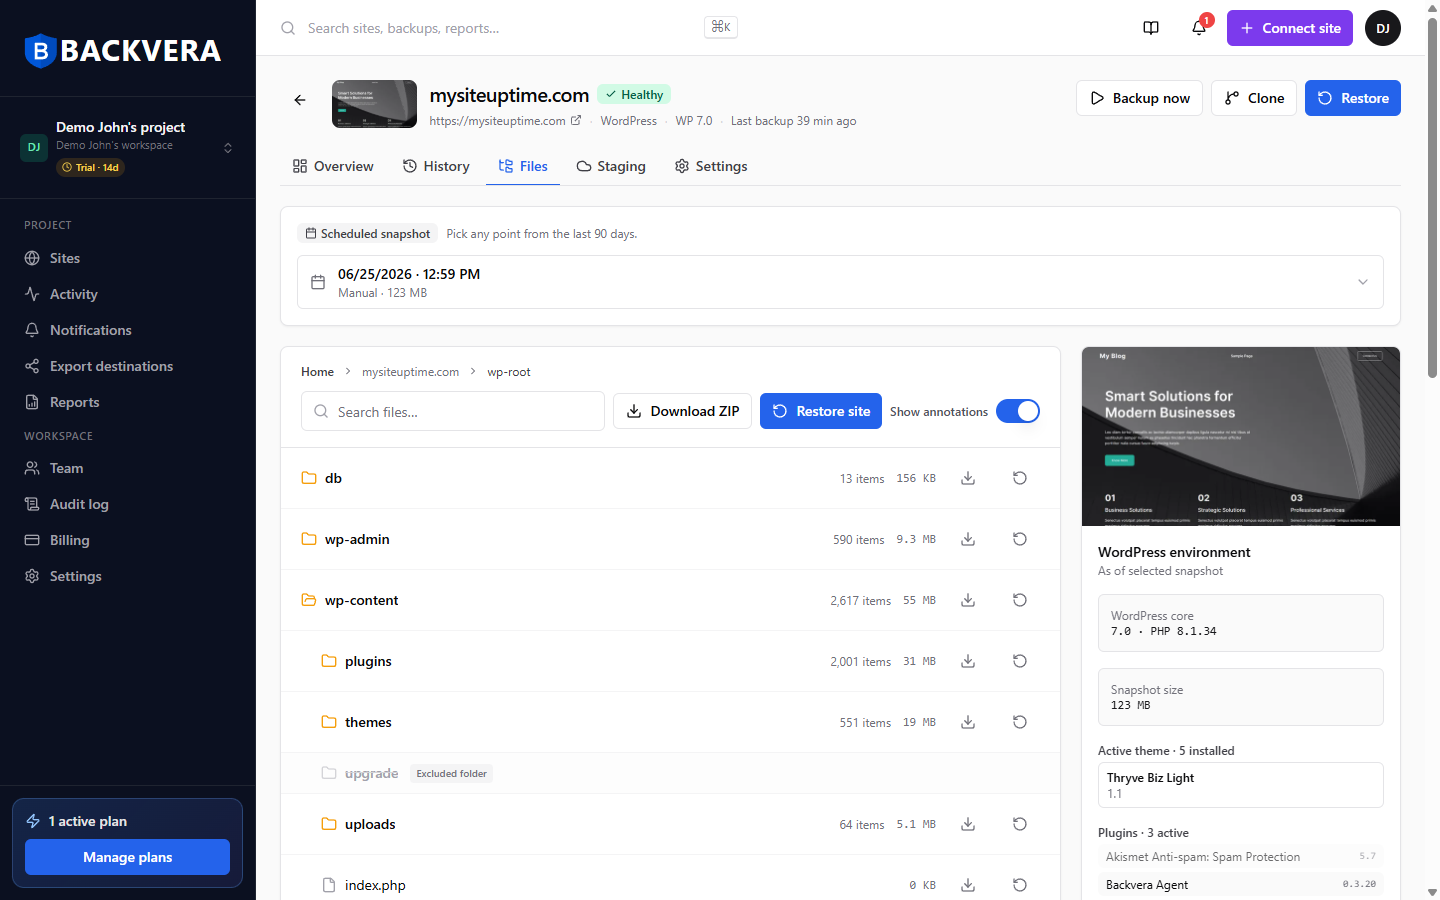Screen dimensions: 1440x900
Task: Open the snapshot date dropdown
Action: (840, 282)
